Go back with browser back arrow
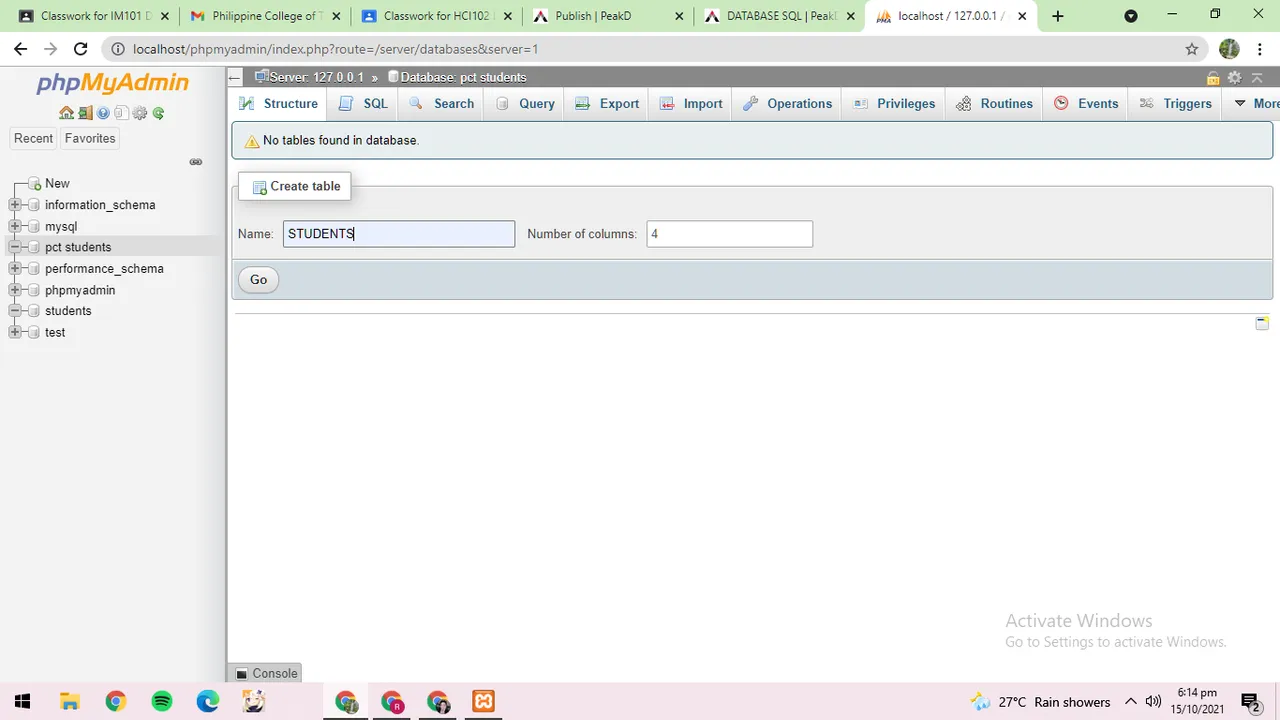1280x720 pixels. [x=20, y=49]
